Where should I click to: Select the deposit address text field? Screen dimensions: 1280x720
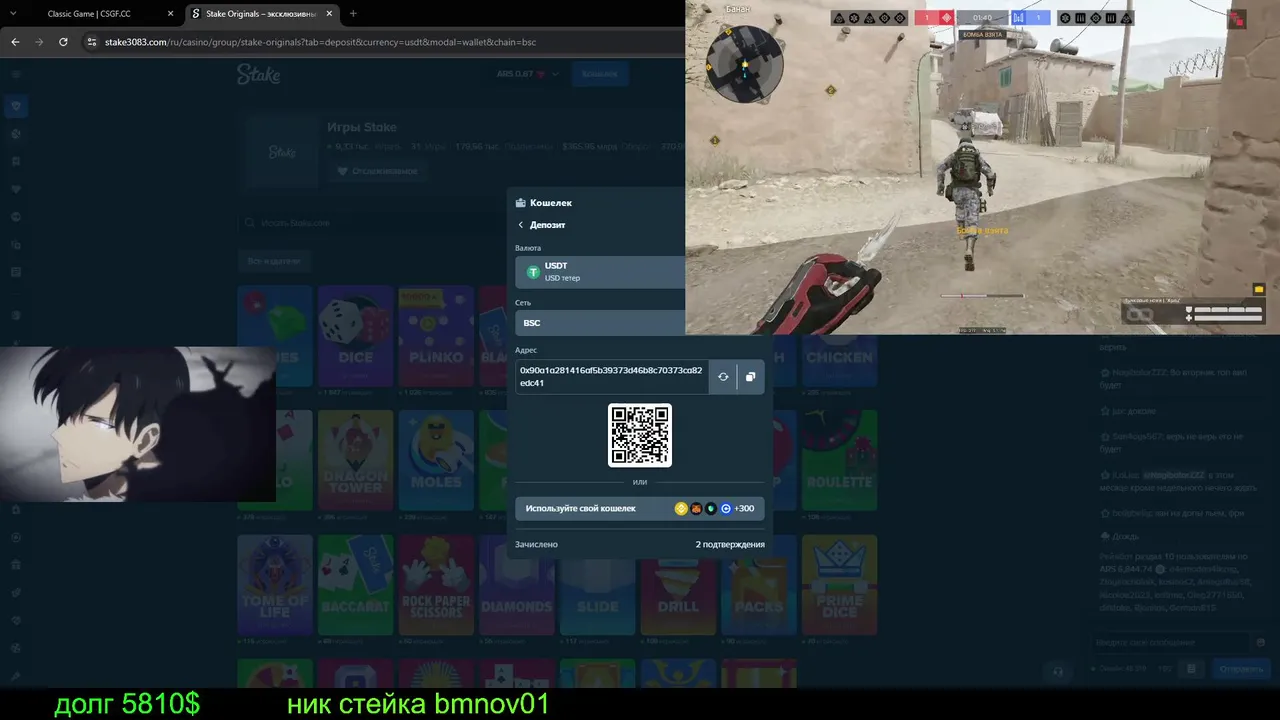(x=612, y=377)
